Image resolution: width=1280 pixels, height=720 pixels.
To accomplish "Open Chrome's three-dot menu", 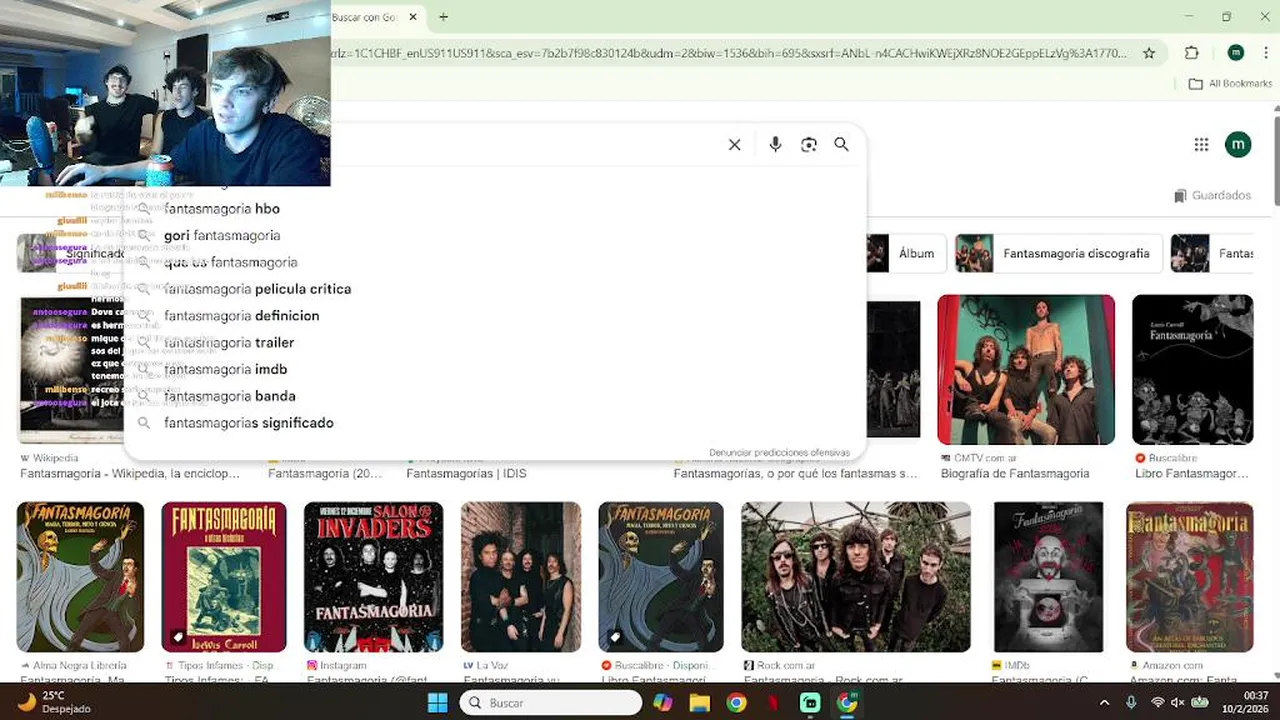I will tap(1268, 53).
